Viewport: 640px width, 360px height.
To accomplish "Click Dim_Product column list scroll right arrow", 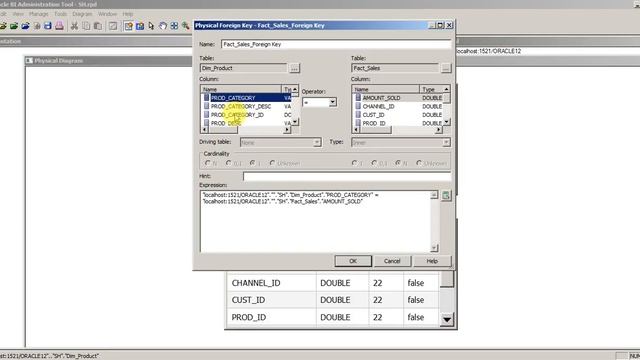I will click(287, 130).
